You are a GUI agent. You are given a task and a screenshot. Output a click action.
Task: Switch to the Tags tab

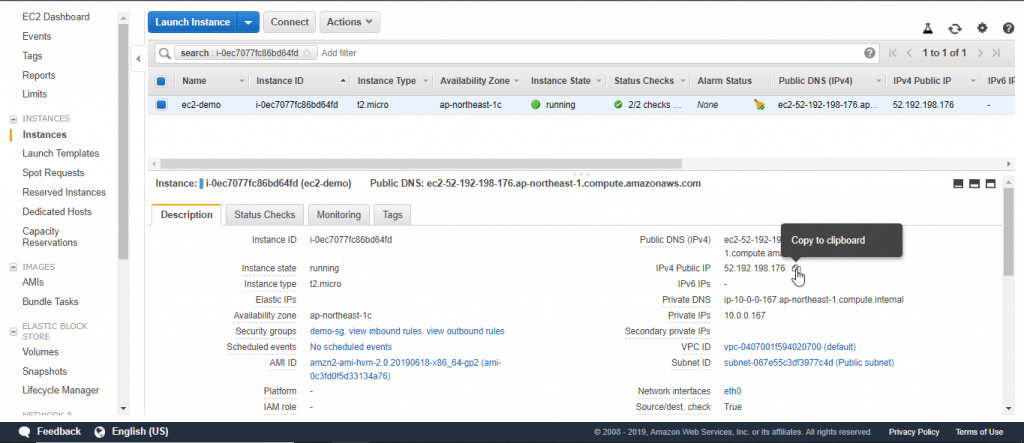392,214
